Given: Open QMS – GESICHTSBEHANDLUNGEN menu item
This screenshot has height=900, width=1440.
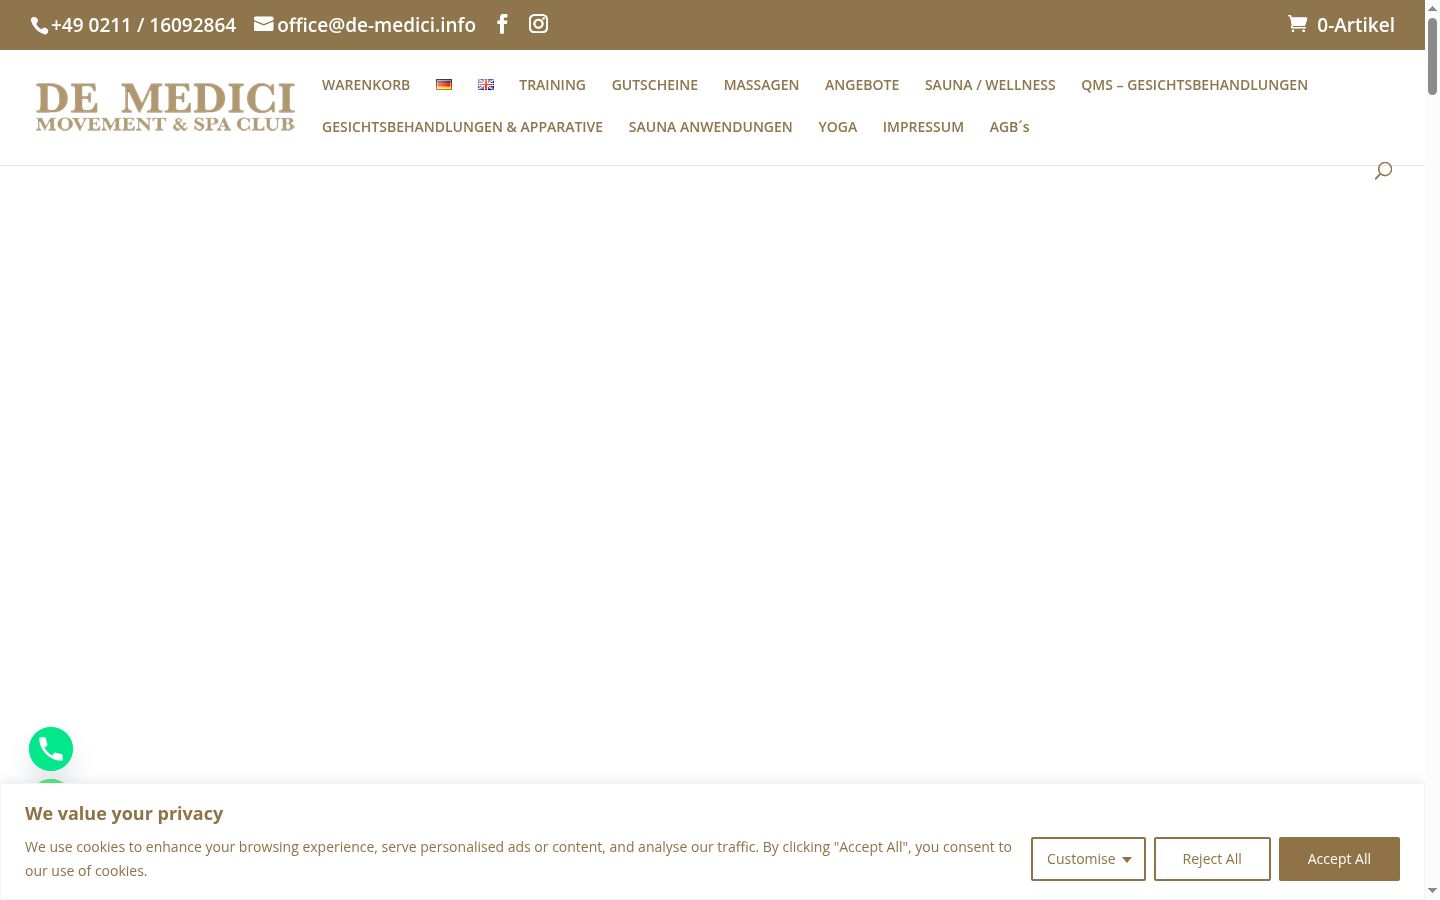Looking at the screenshot, I should 1194,85.
